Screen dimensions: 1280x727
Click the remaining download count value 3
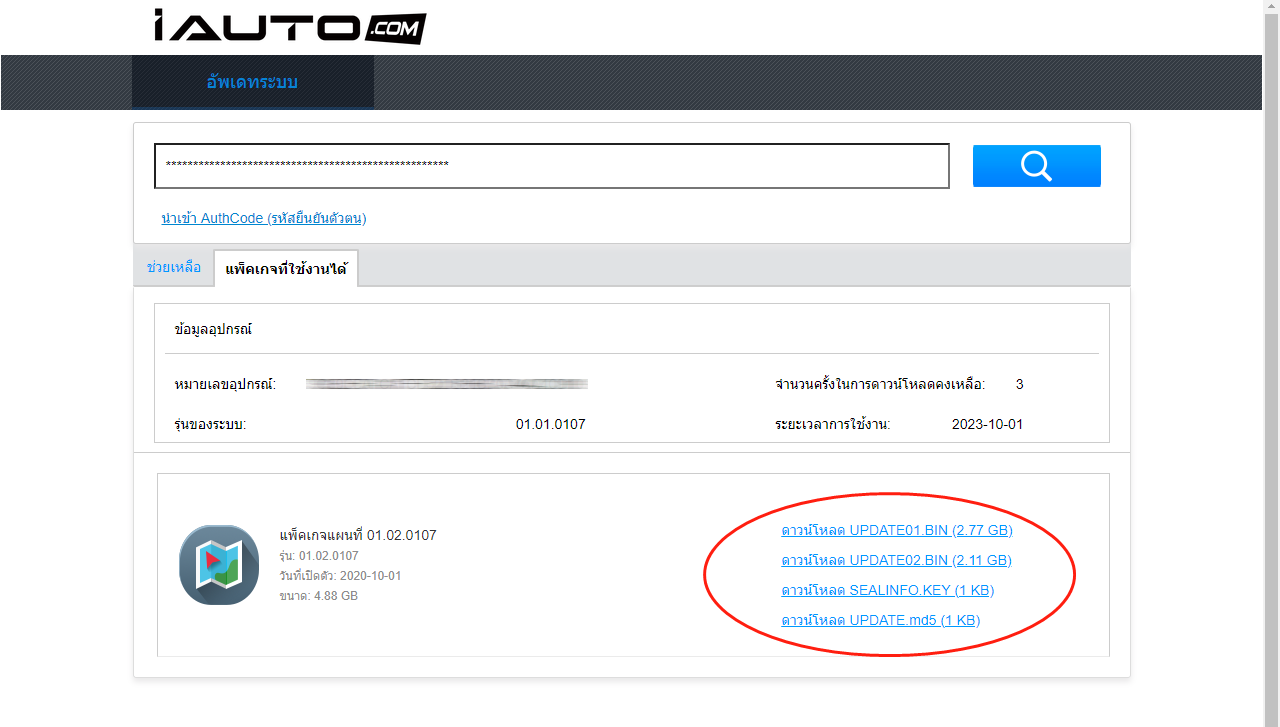[1019, 384]
